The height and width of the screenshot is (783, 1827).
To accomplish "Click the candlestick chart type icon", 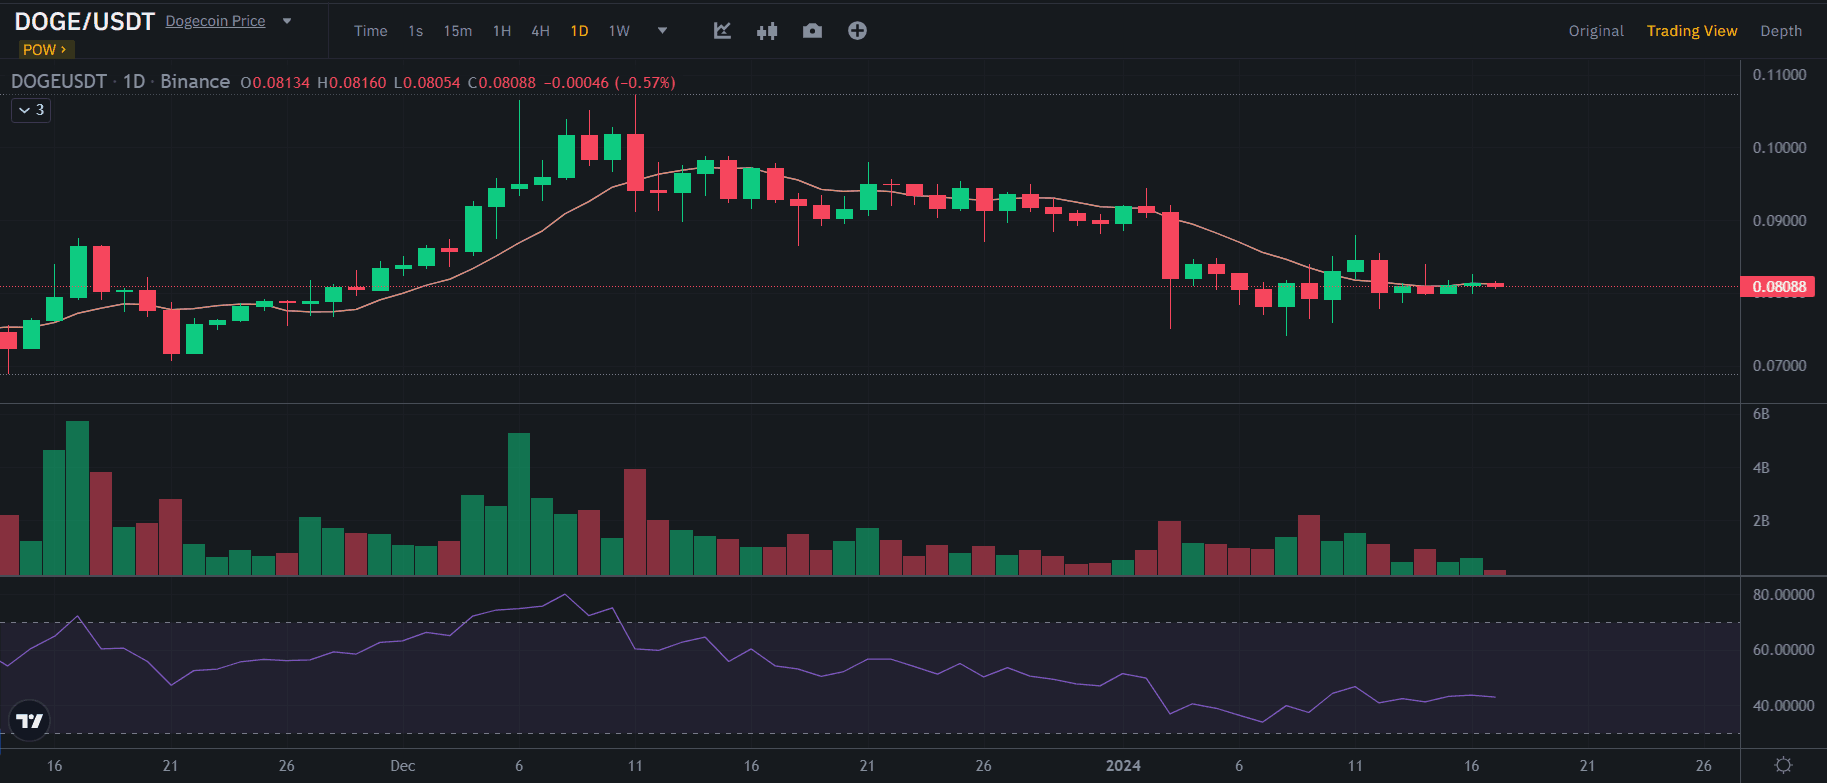I will pos(767,31).
